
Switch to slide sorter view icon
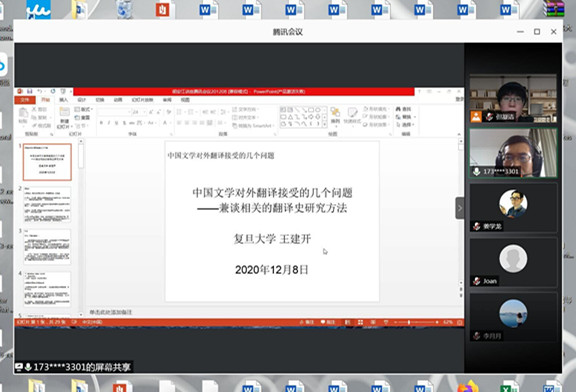pos(360,322)
